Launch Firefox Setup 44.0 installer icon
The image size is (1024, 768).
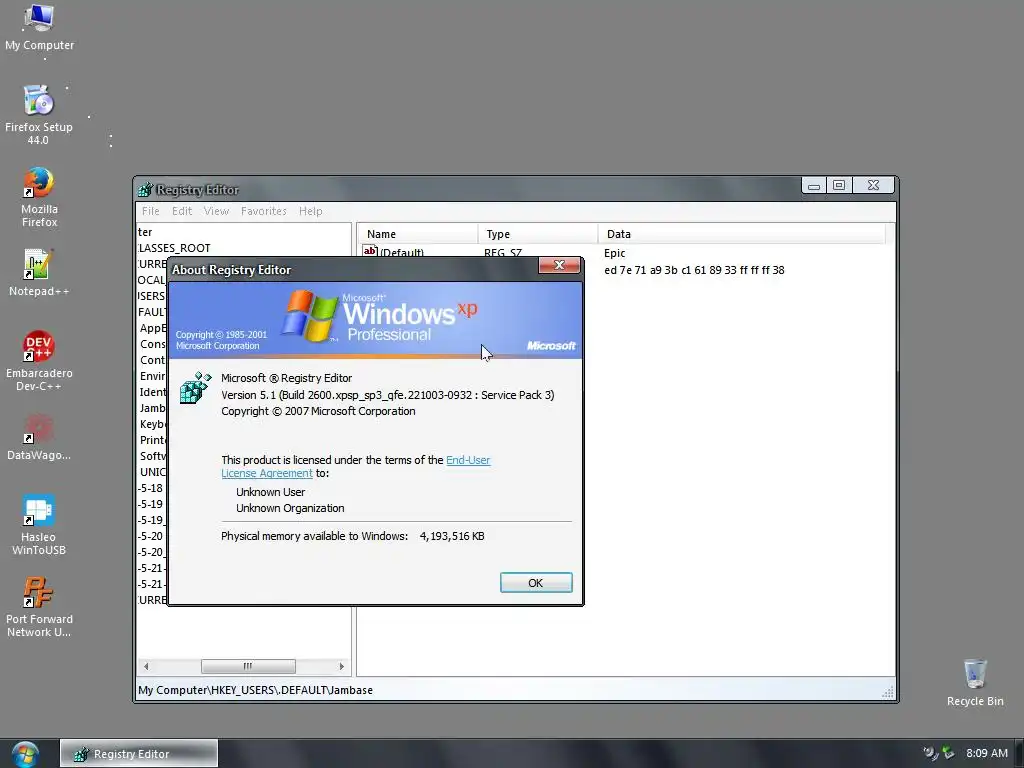click(39, 115)
